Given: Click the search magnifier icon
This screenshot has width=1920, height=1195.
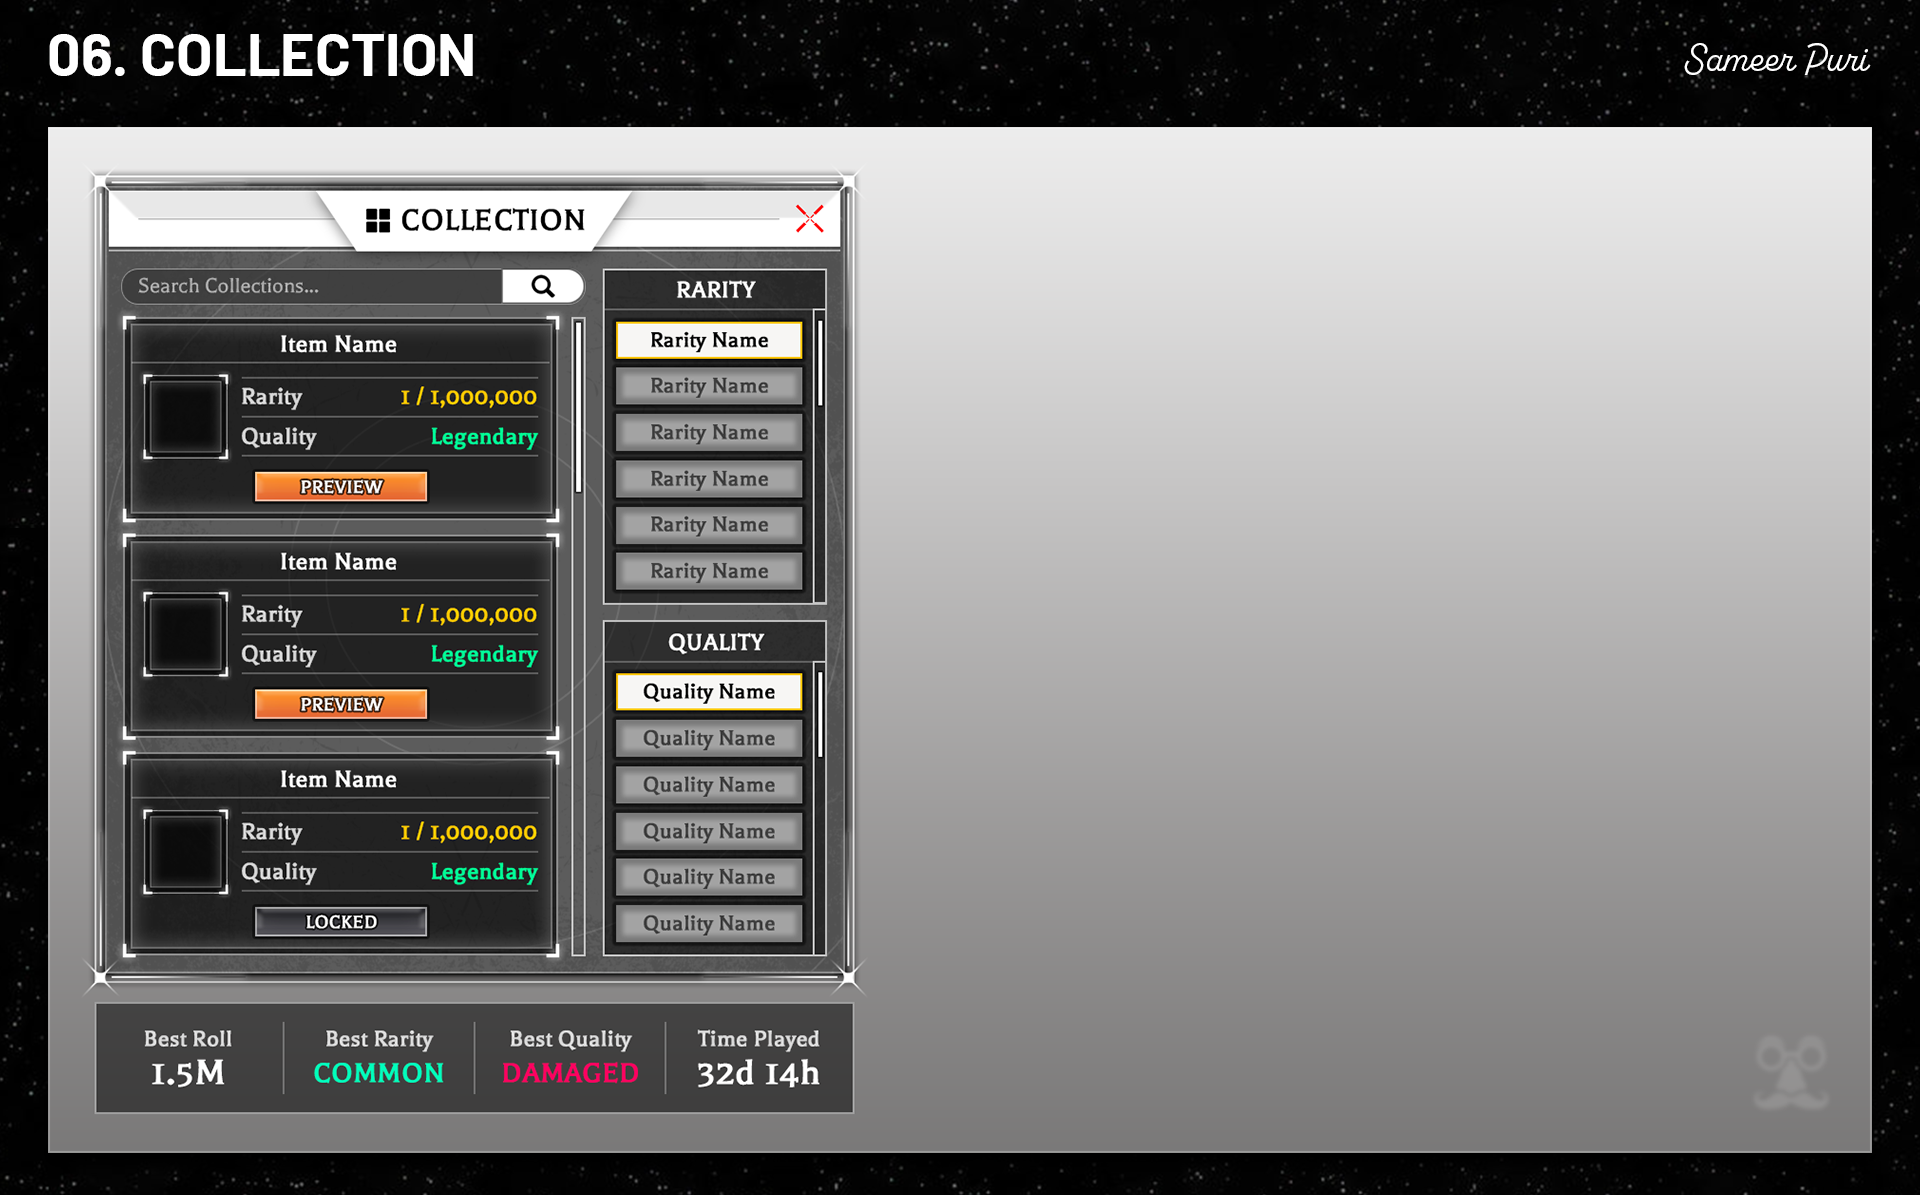Looking at the screenshot, I should click(x=543, y=286).
